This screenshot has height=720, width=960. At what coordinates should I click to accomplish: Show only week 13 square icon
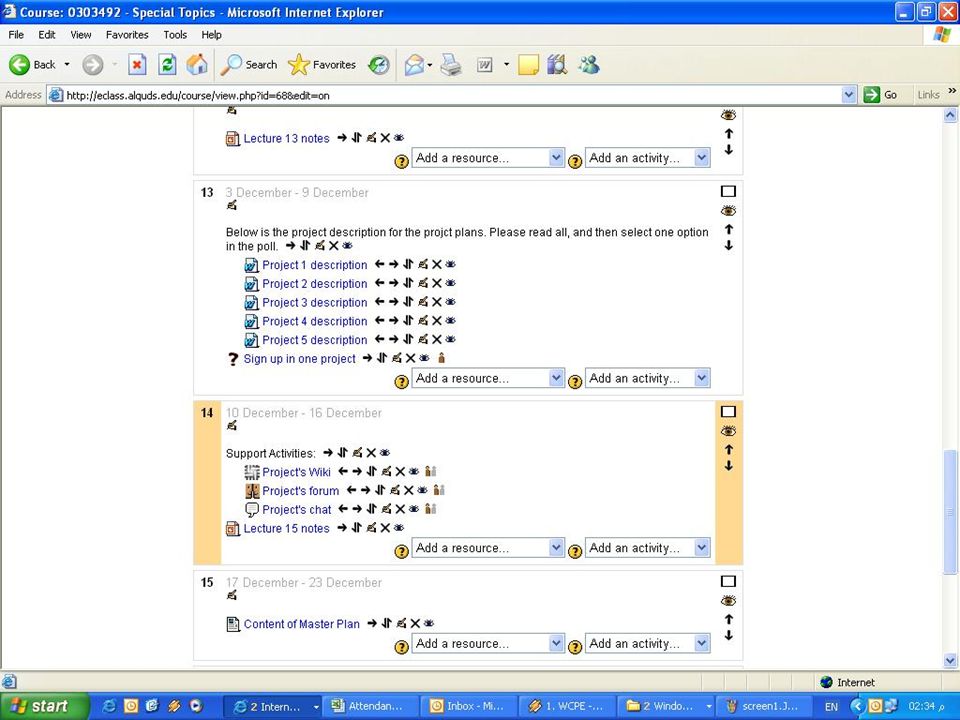(728, 192)
